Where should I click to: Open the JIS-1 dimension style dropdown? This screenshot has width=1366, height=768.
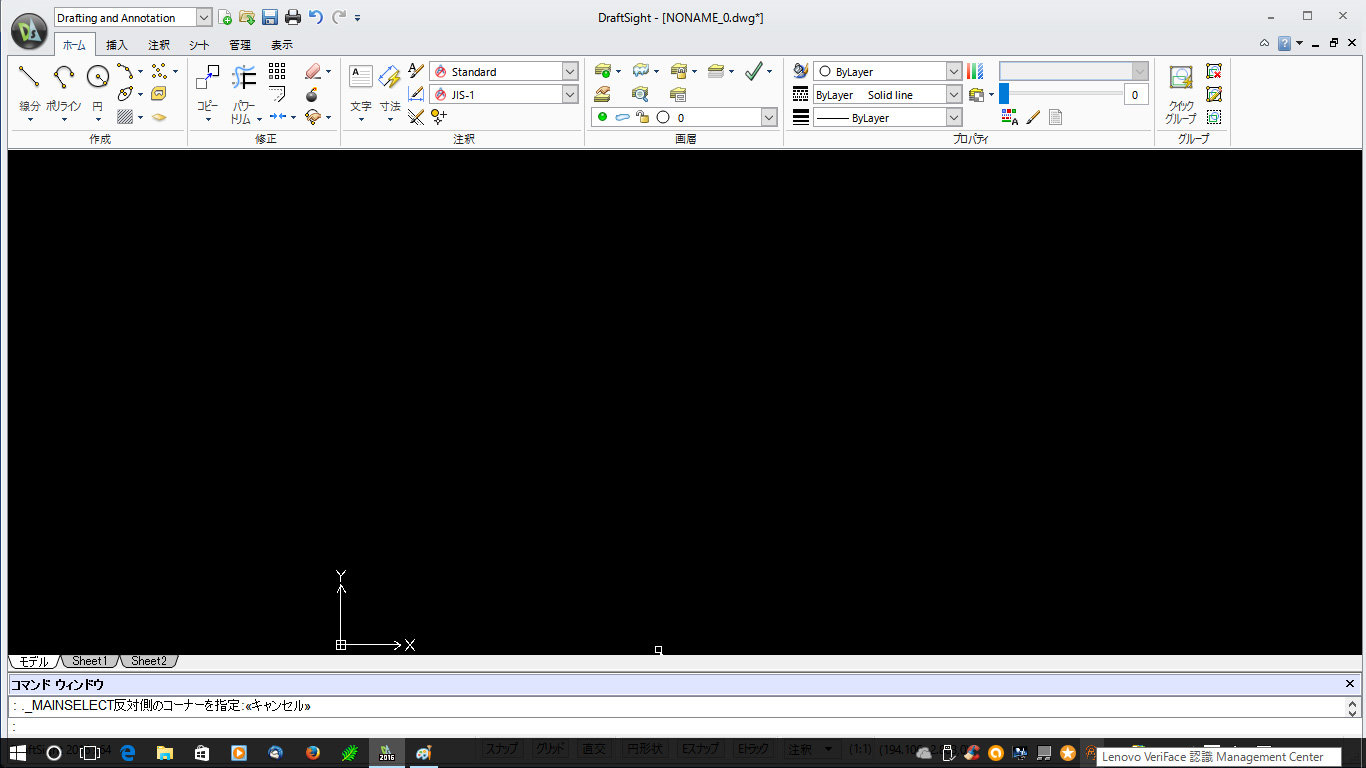570,94
